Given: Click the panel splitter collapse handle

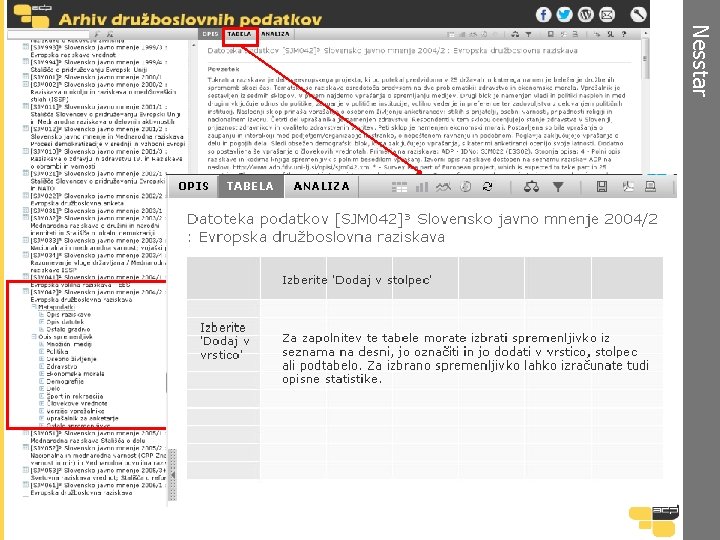Looking at the screenshot, I should click(173, 475).
